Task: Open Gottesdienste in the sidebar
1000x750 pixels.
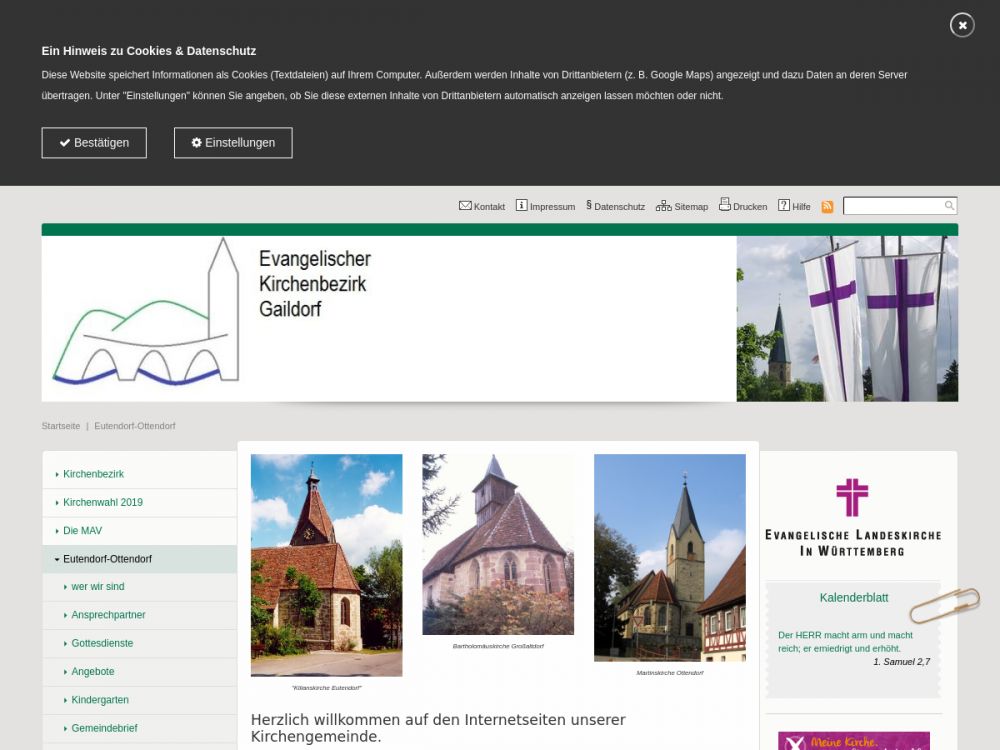Action: click(x=102, y=643)
